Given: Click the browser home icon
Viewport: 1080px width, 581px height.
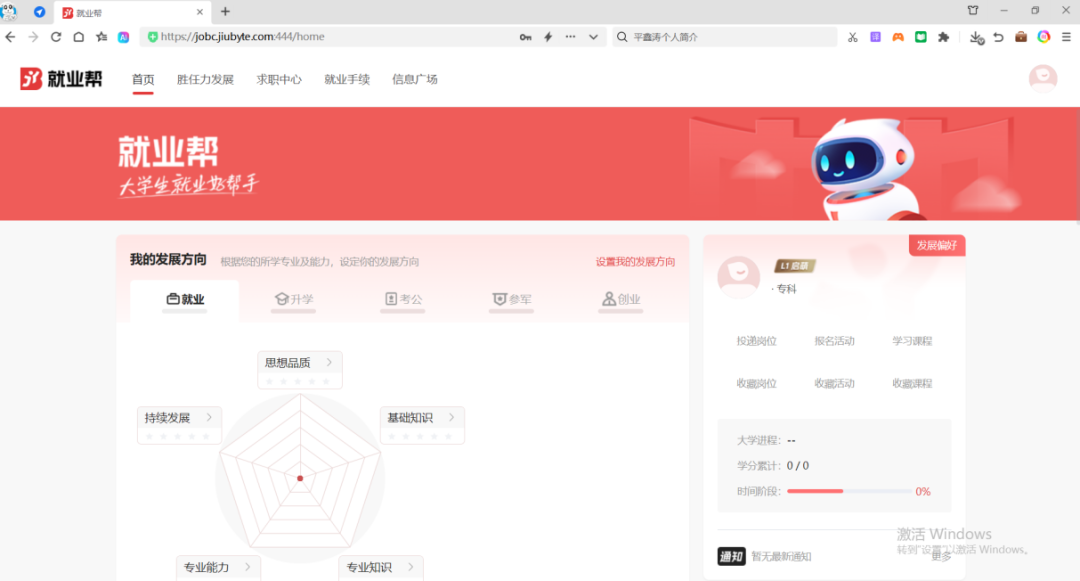Looking at the screenshot, I should tap(78, 37).
